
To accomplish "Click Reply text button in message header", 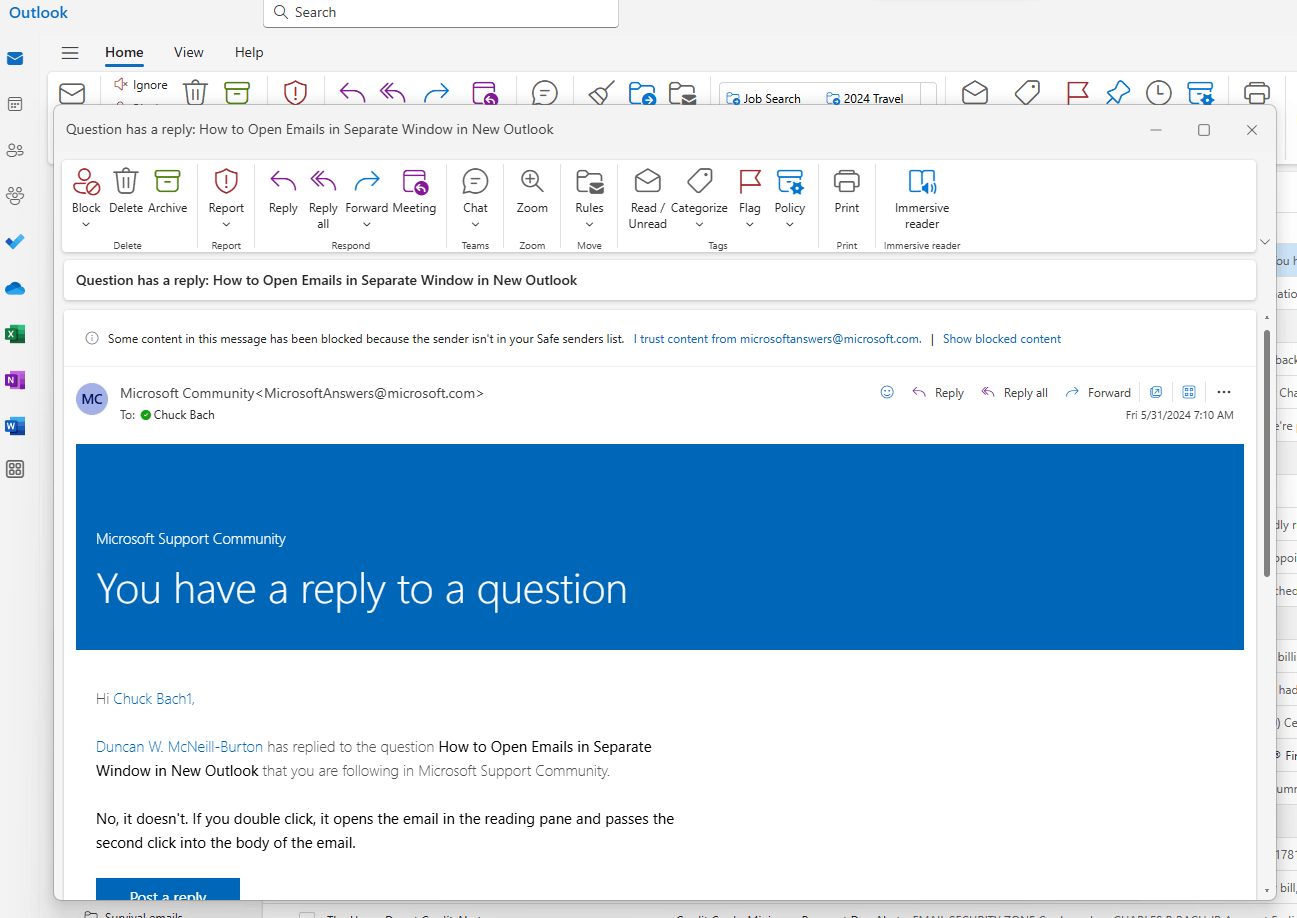I will pyautogui.click(x=938, y=393).
